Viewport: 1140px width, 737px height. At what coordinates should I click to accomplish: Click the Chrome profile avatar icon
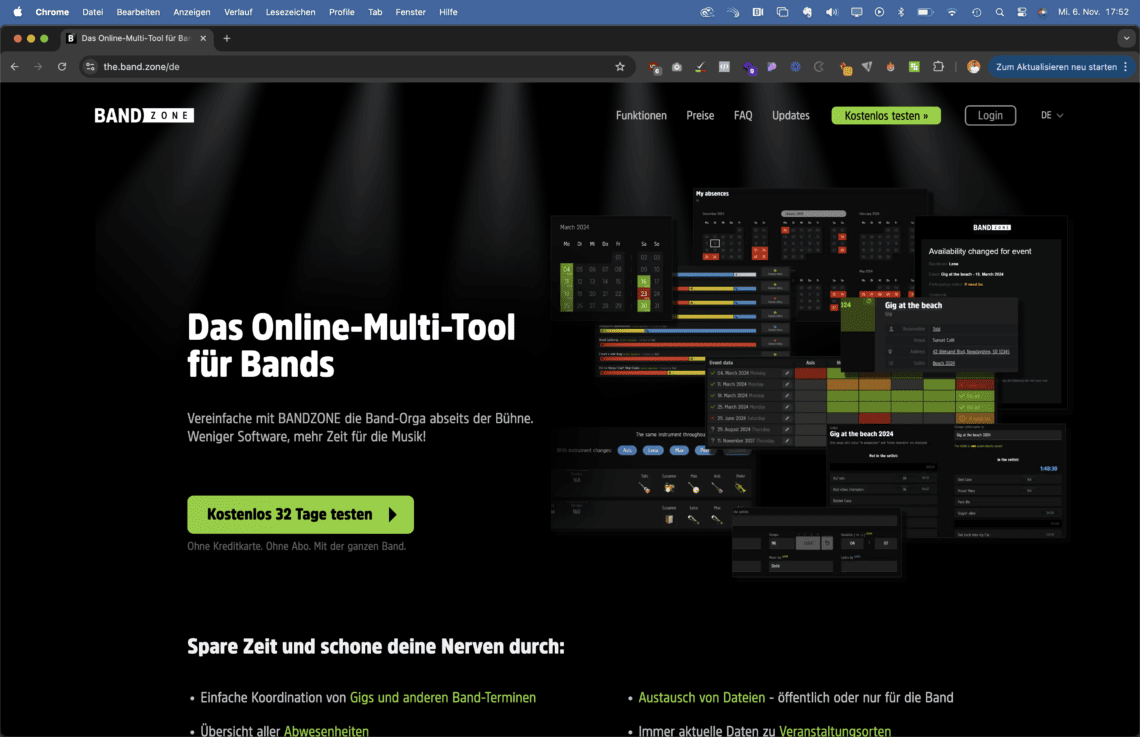tap(973, 67)
